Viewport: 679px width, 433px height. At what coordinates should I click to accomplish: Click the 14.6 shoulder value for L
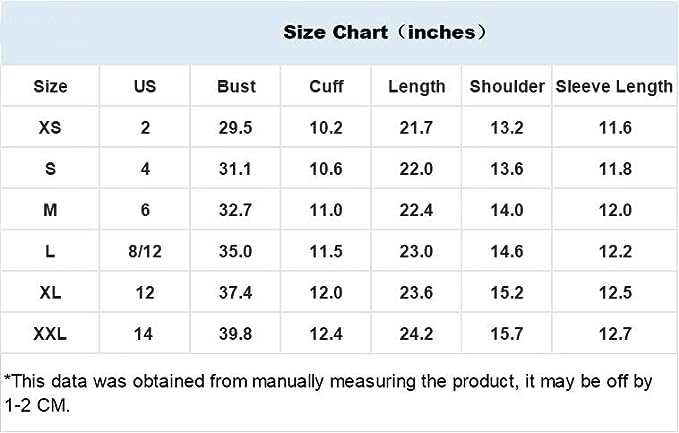click(507, 251)
